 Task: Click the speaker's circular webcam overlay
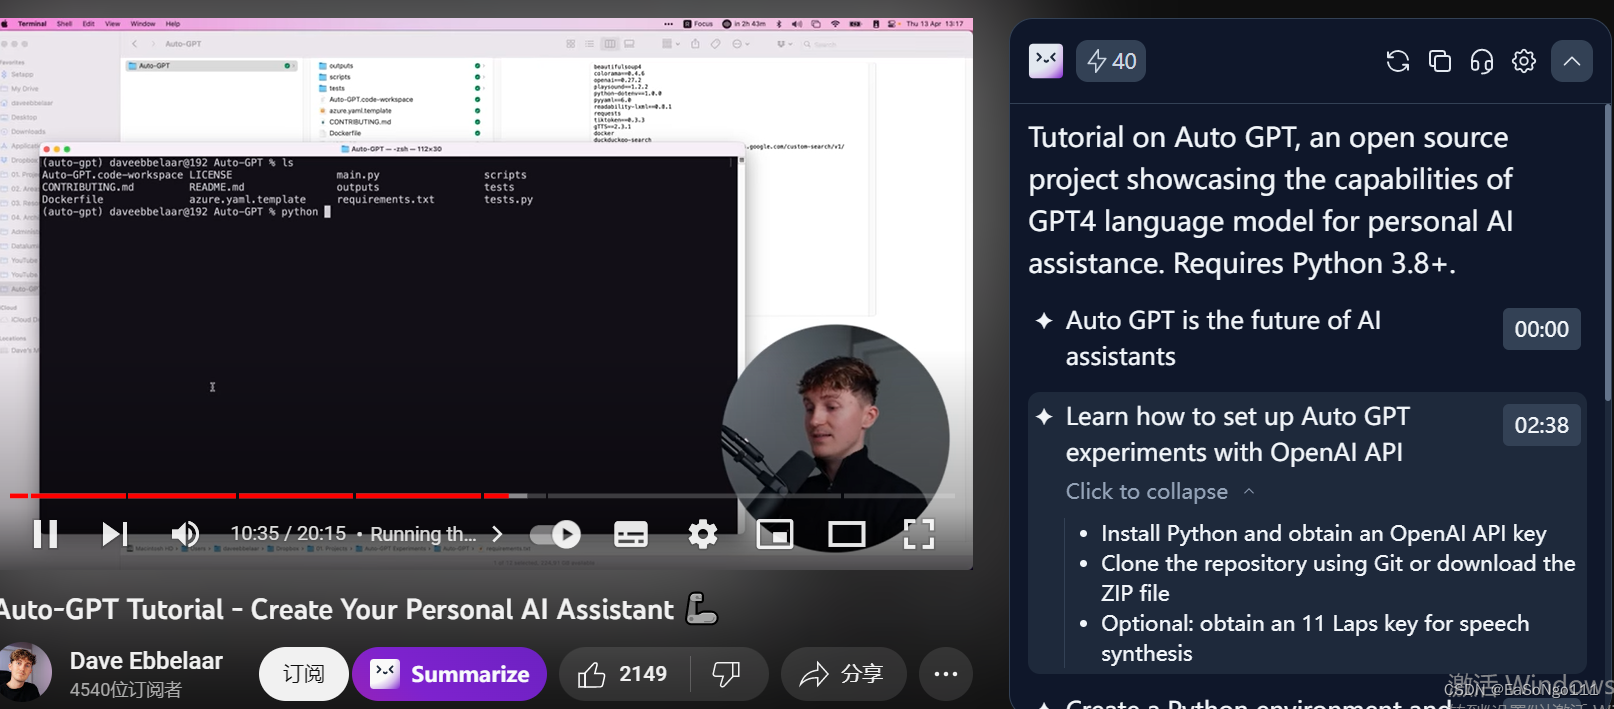pos(835,438)
